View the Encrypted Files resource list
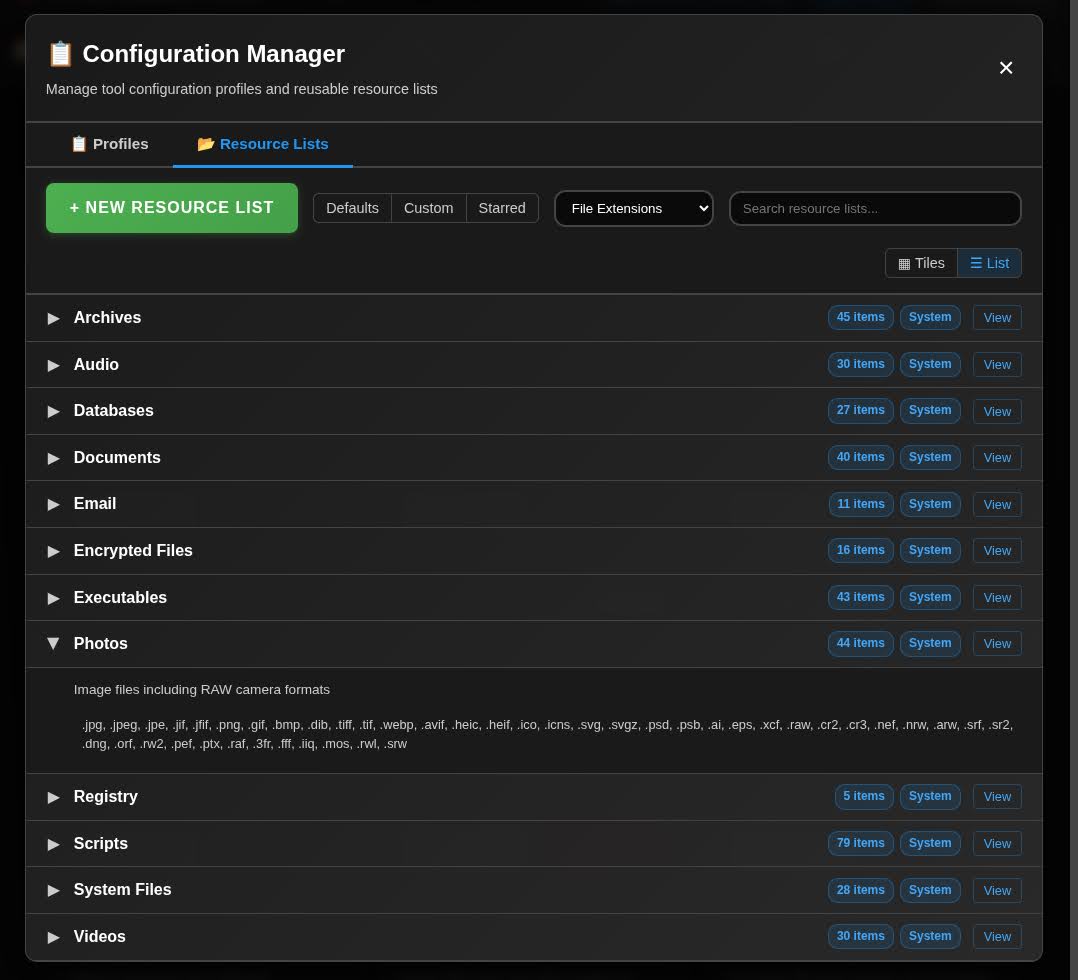The width and height of the screenshot is (1078, 980). coord(997,550)
